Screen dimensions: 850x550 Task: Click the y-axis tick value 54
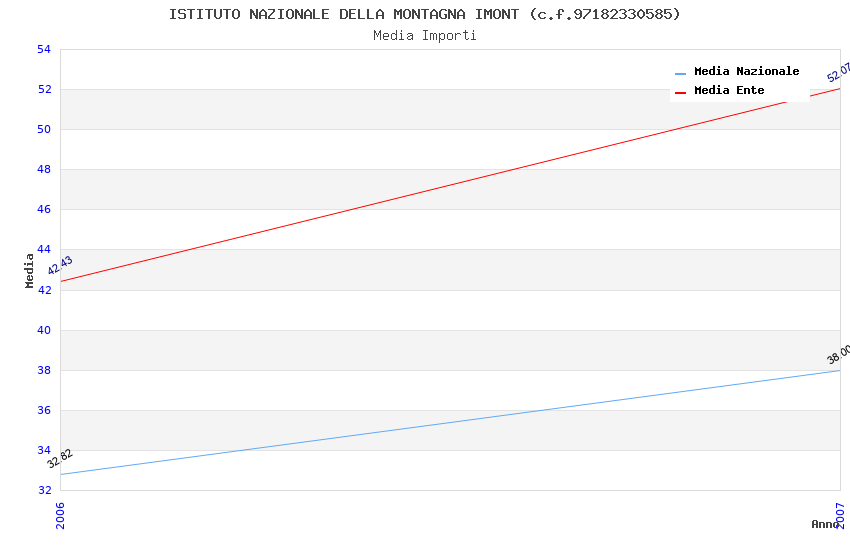pyautogui.click(x=44, y=49)
